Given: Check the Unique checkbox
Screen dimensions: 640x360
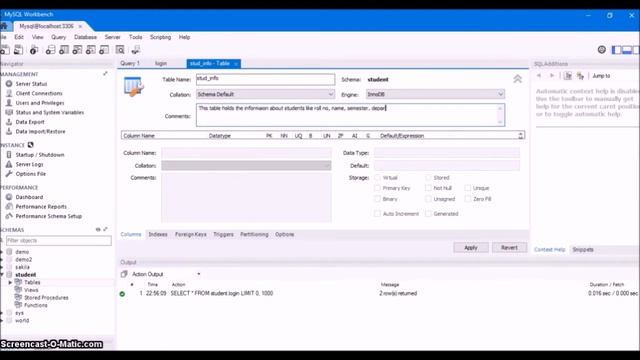Looking at the screenshot, I should coord(468,188).
